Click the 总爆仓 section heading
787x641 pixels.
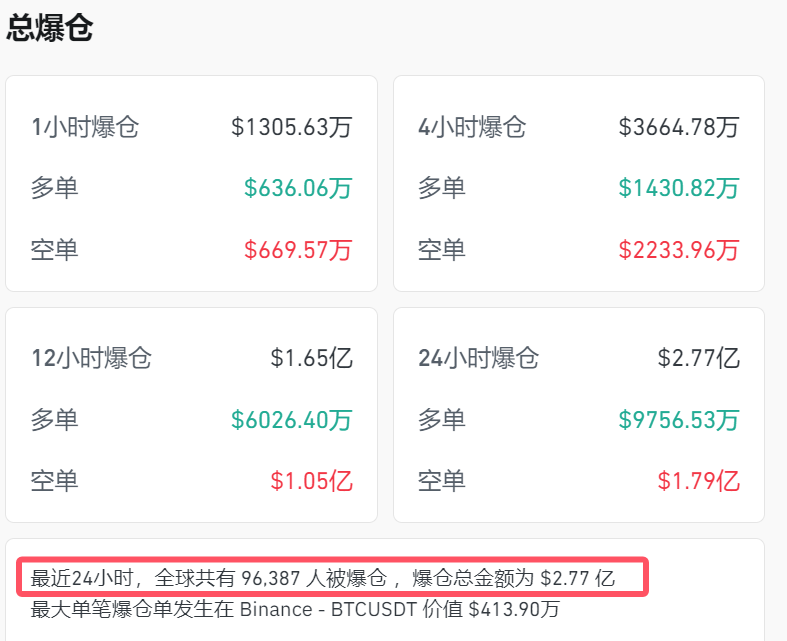[x=50, y=29]
